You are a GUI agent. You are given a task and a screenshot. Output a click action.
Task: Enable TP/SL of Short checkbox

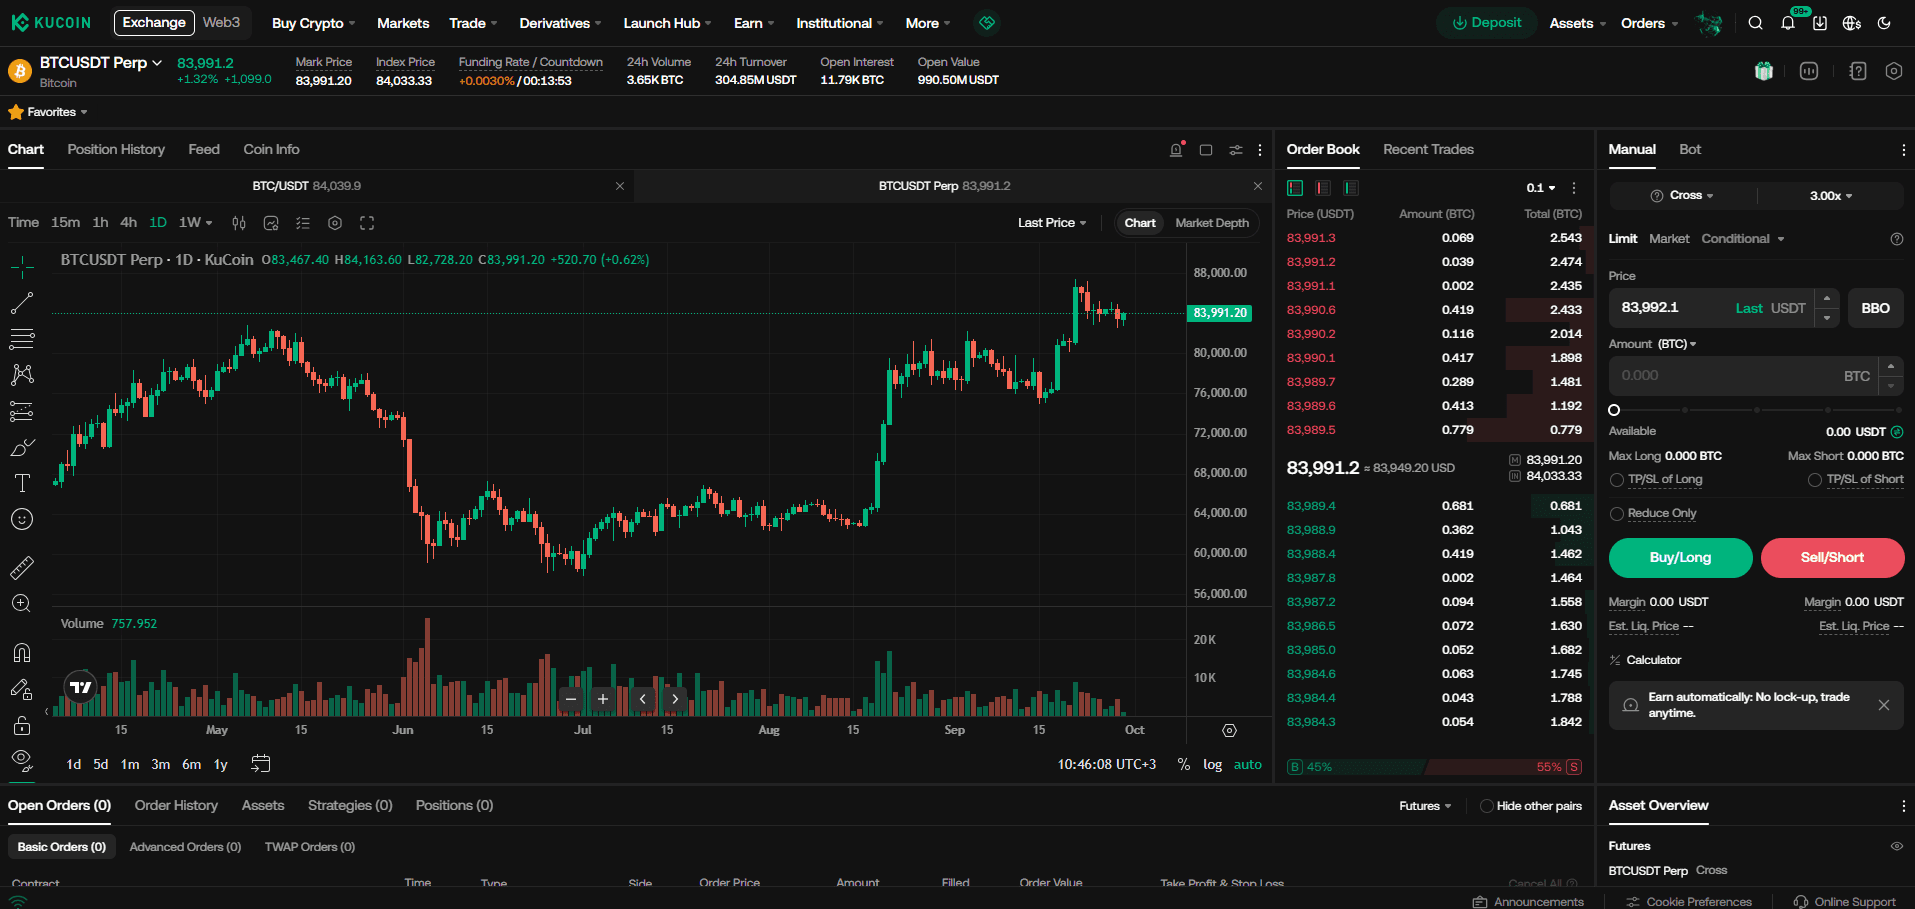pyautogui.click(x=1814, y=480)
